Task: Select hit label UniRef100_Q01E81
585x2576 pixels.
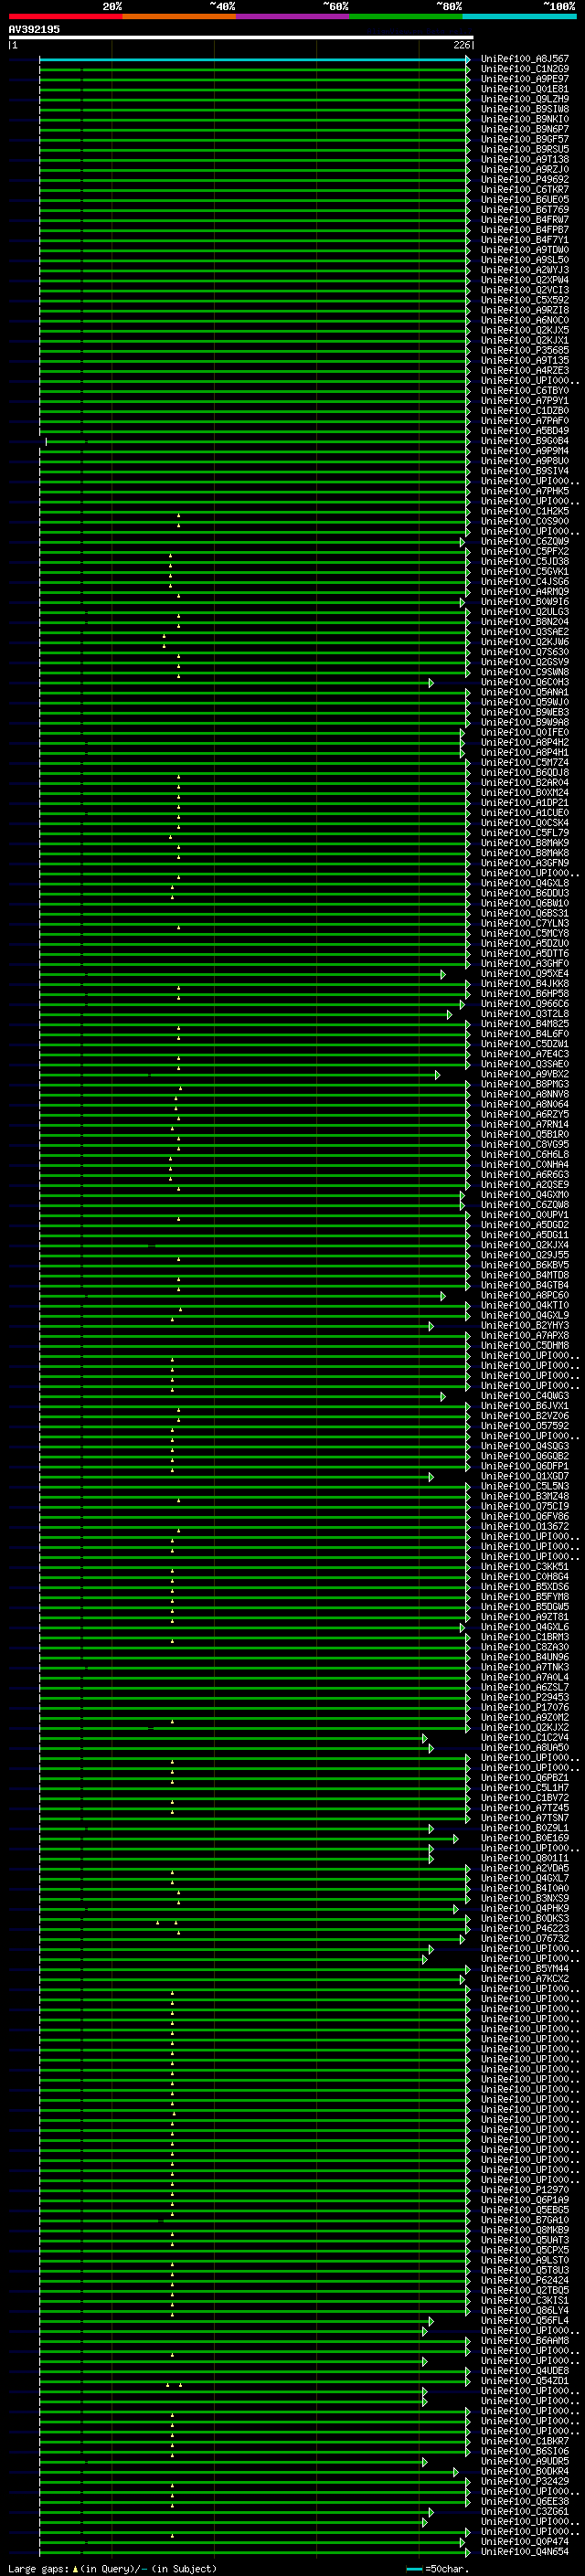Action: click(x=525, y=89)
